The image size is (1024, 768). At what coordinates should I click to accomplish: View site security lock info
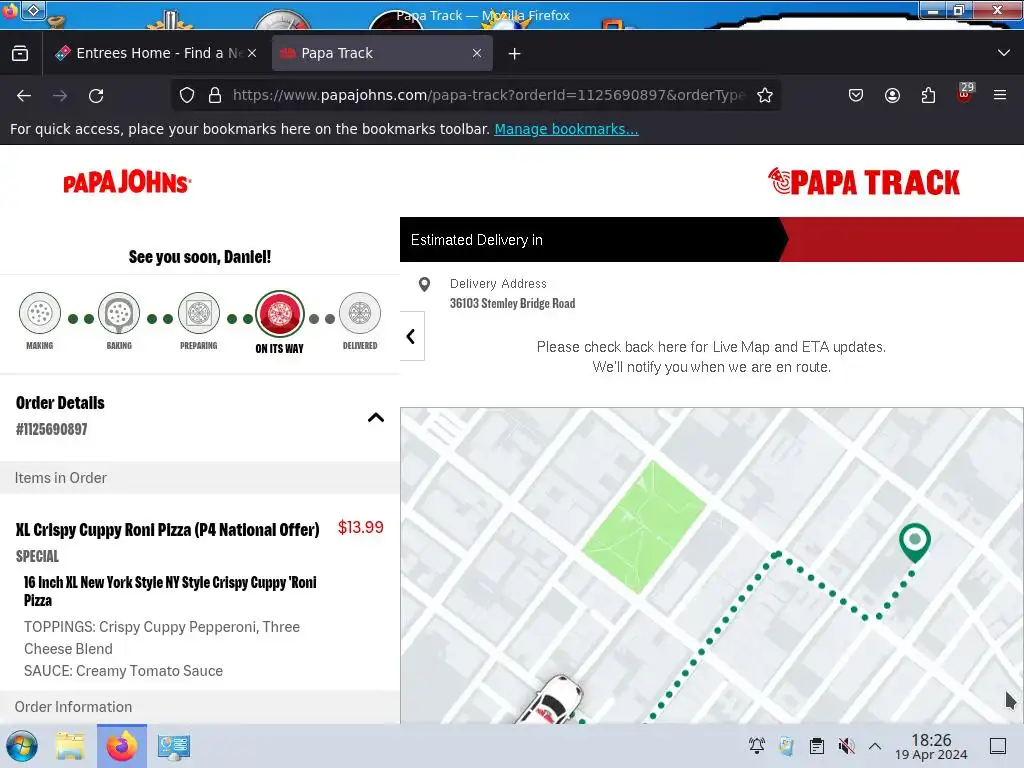215,95
